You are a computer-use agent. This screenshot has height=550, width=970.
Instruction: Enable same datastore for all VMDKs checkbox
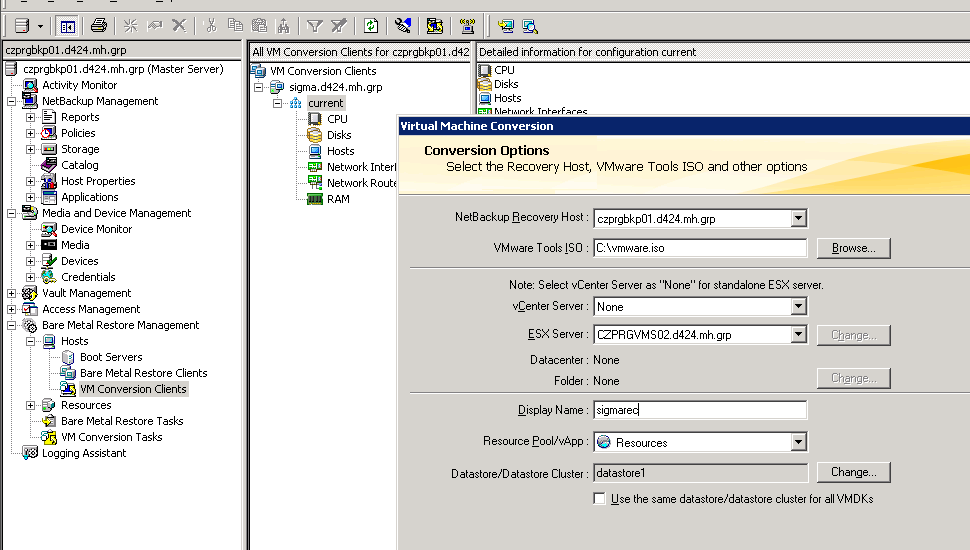click(x=599, y=499)
